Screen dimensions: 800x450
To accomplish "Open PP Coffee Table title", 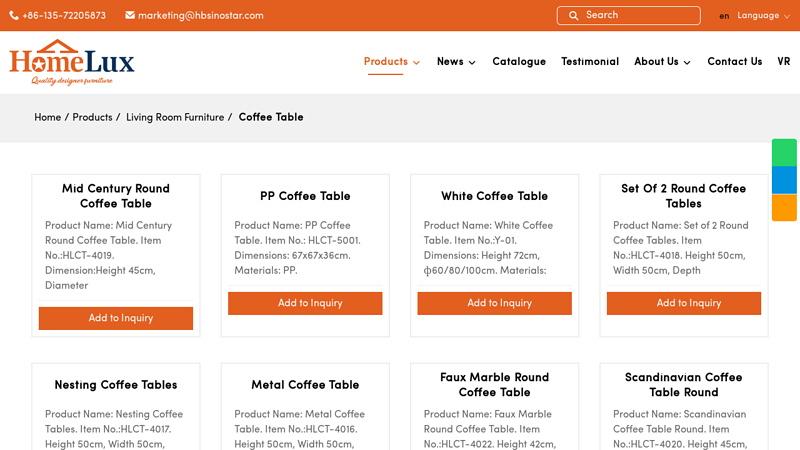I will (305, 196).
